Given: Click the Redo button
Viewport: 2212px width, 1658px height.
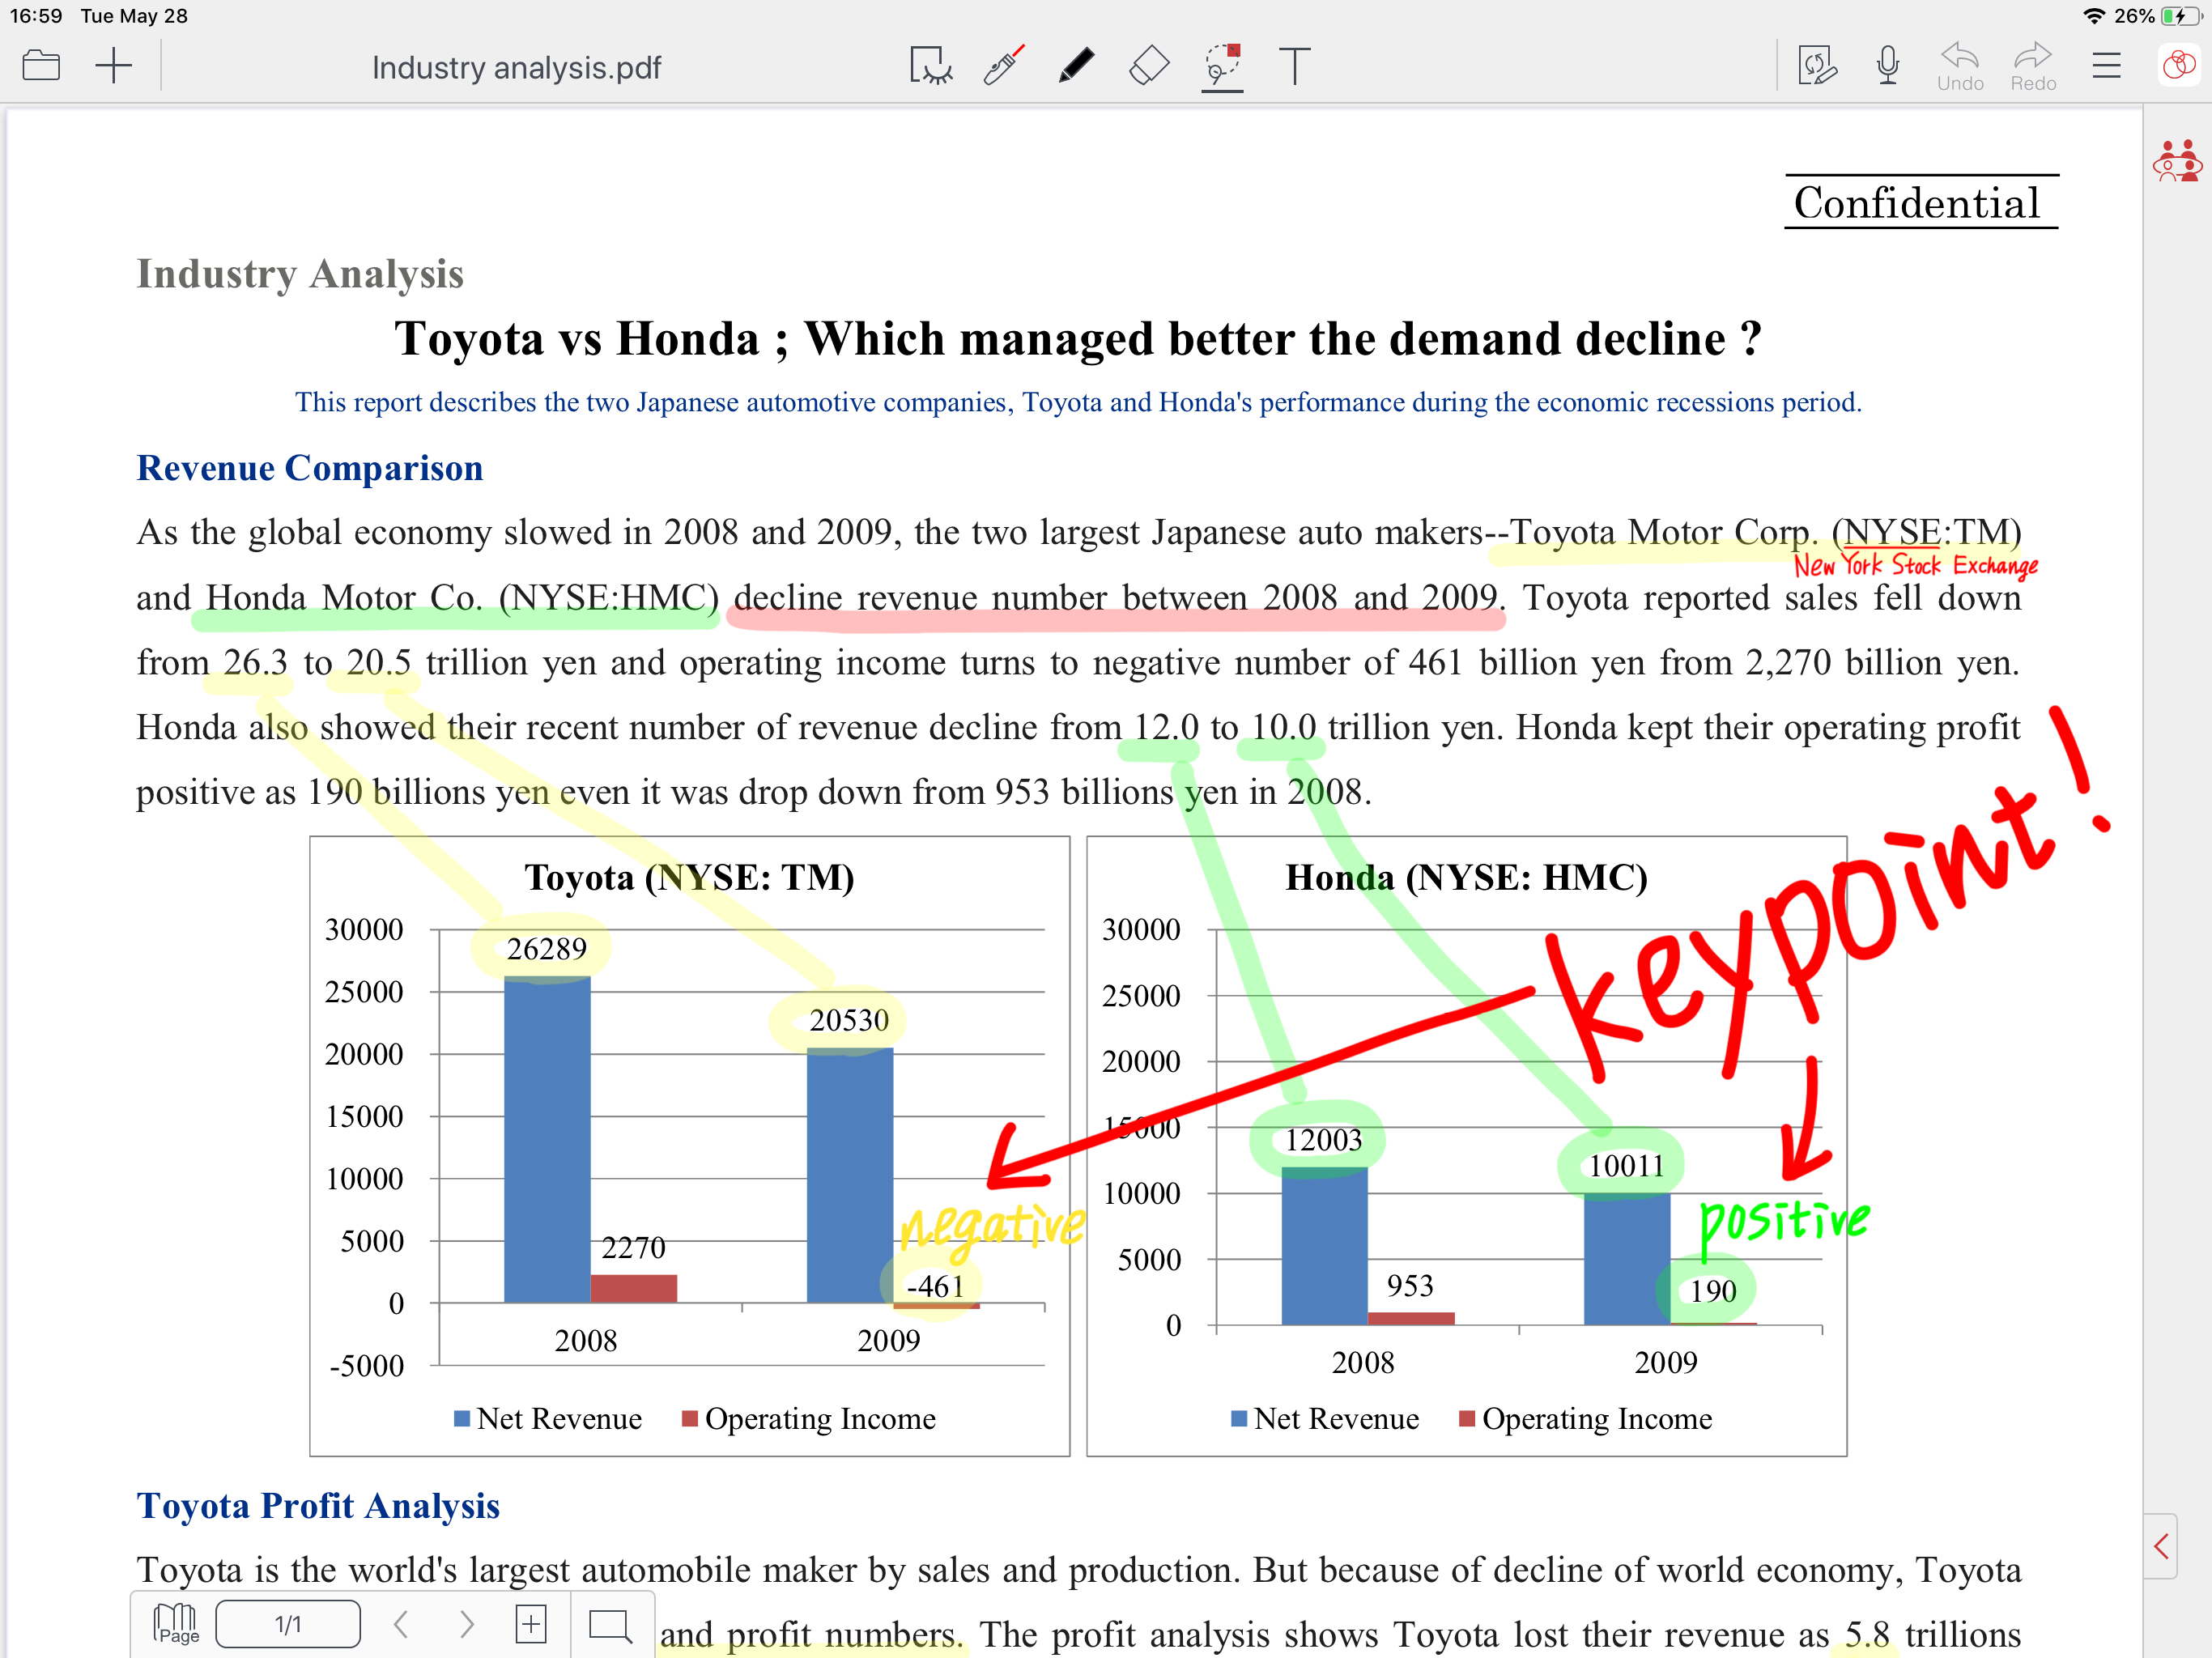Looking at the screenshot, I should (2033, 67).
